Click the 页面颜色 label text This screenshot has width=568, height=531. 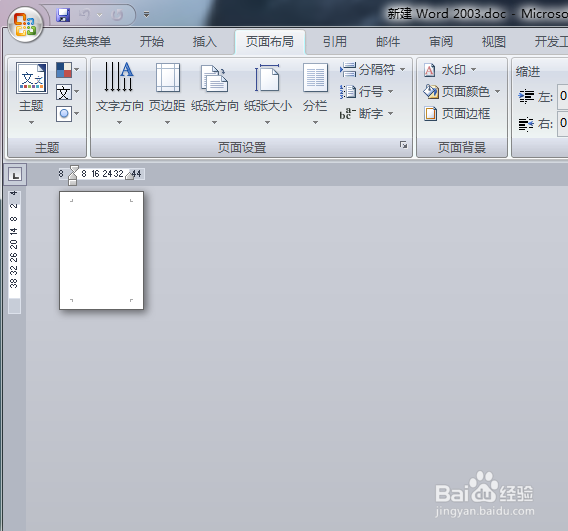click(466, 92)
